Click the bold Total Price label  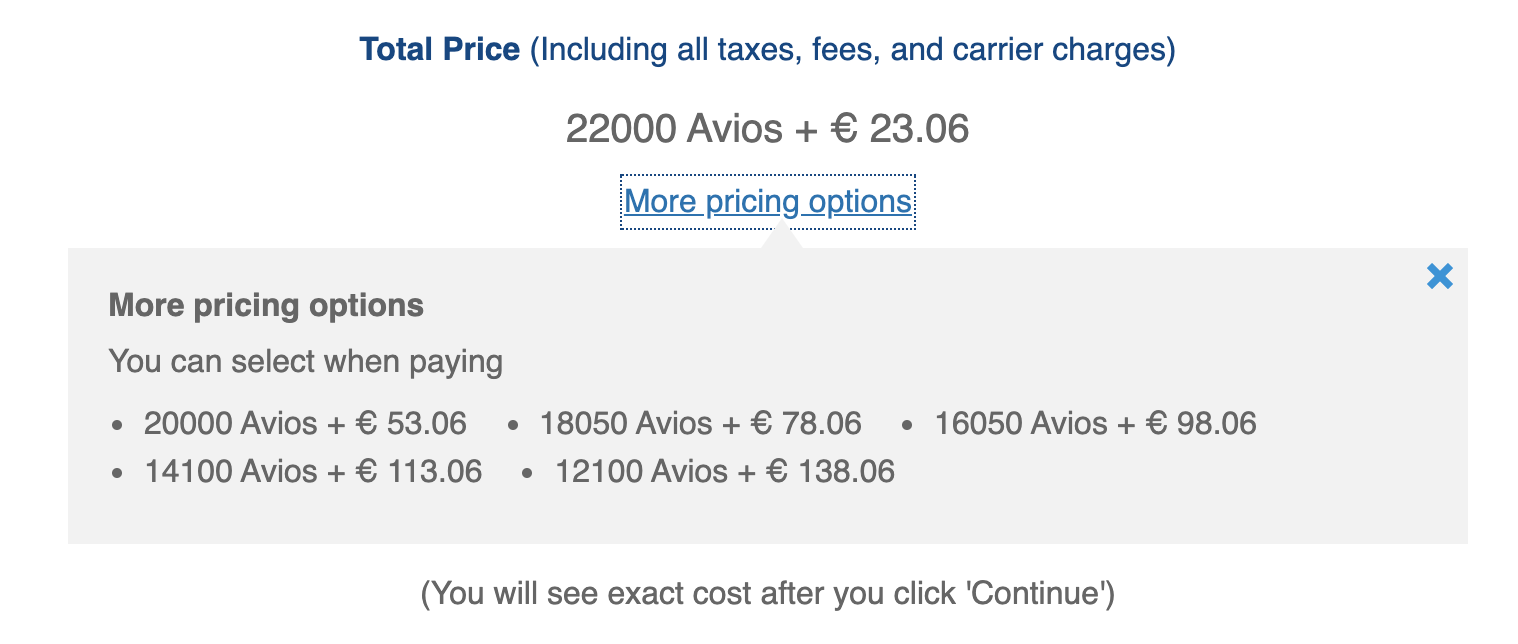pyautogui.click(x=440, y=49)
